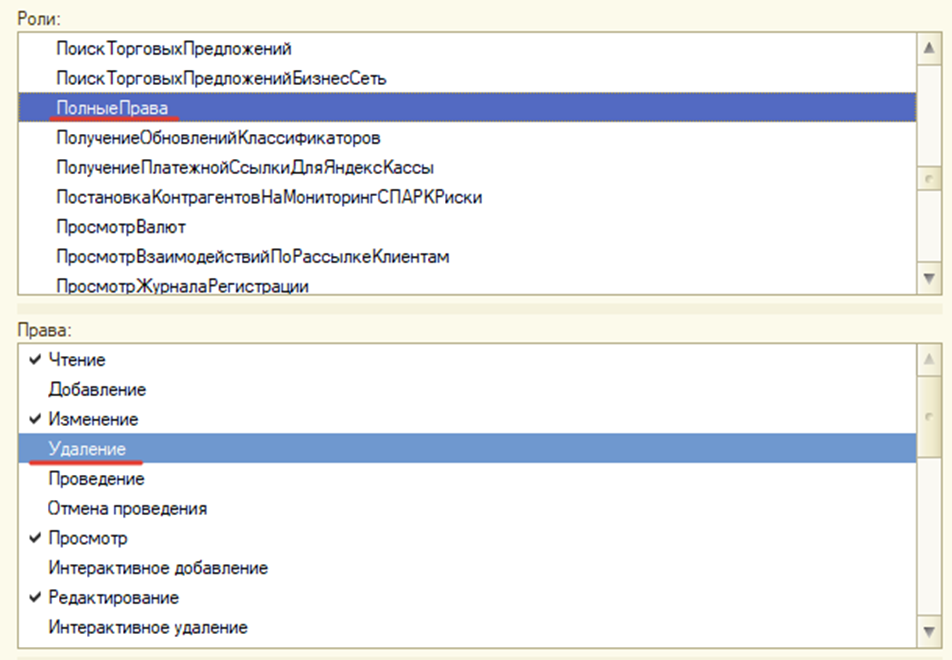
Task: Enable the checkbox beside Добавление right
Action: 36,390
